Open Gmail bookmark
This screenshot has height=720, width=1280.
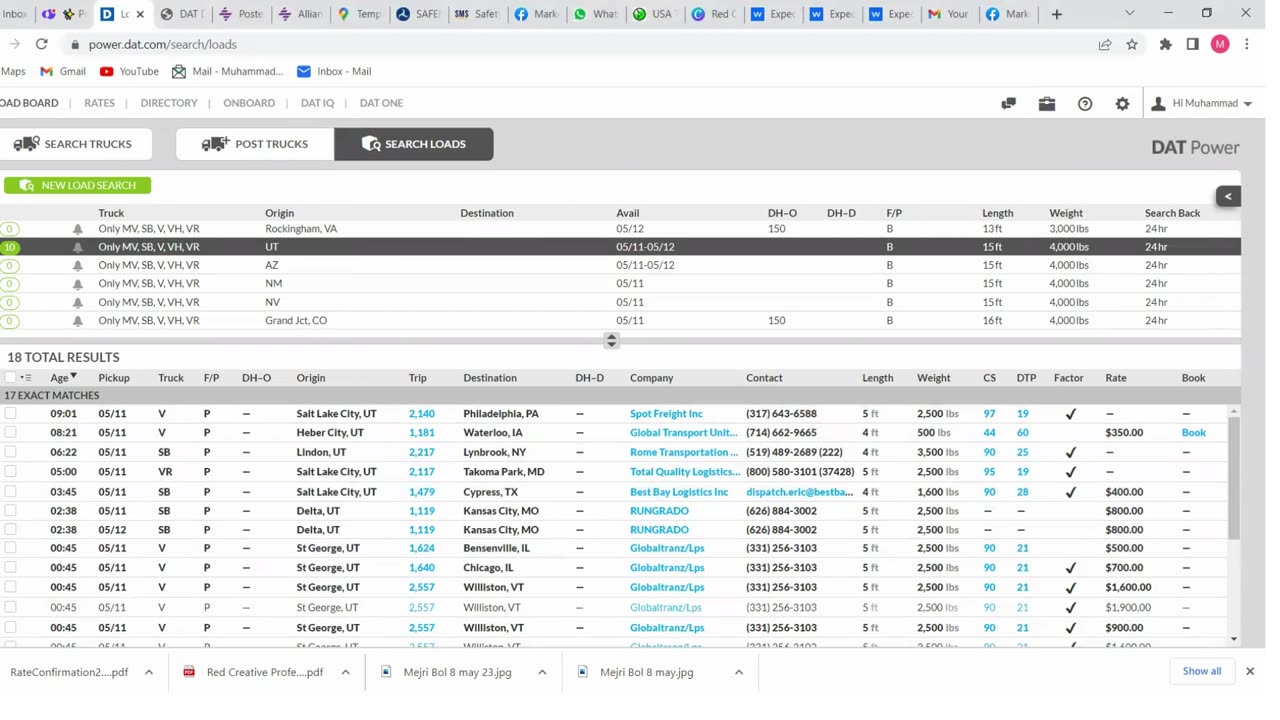click(62, 71)
